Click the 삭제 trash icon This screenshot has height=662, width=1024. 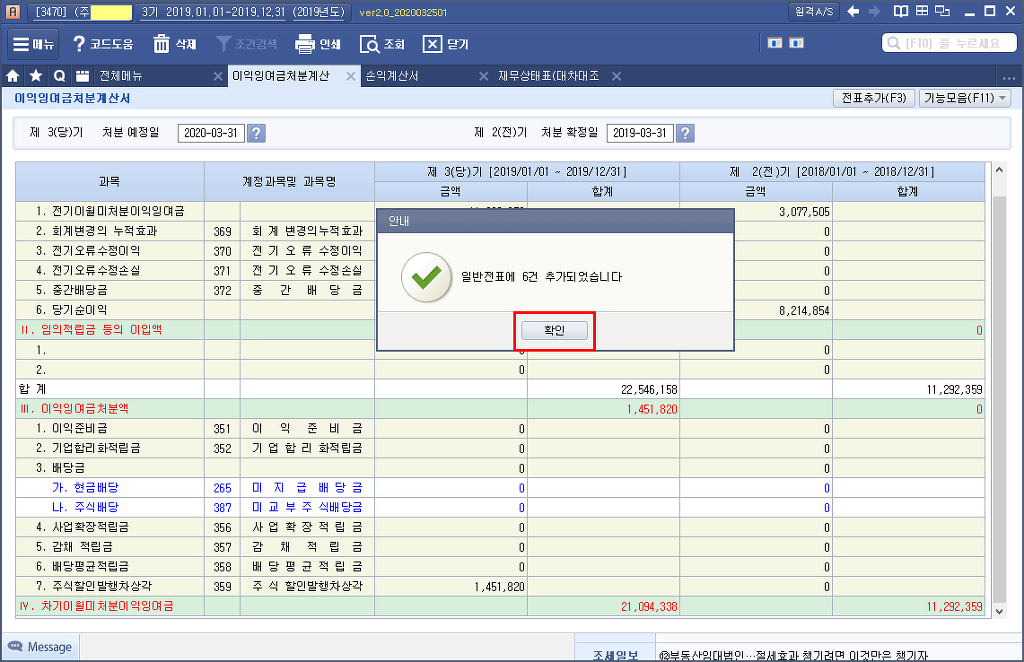click(x=174, y=44)
